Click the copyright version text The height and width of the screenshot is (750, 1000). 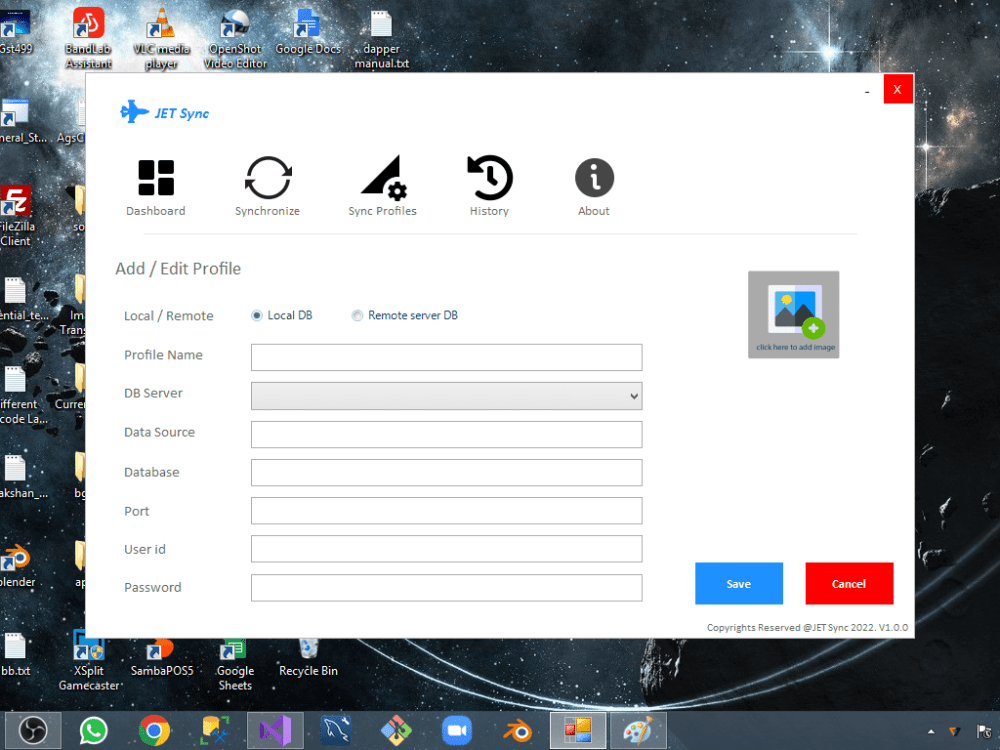(807, 628)
